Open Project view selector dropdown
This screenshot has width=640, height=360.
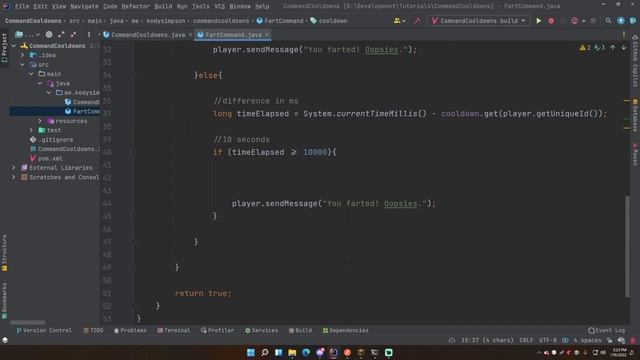click(27, 35)
